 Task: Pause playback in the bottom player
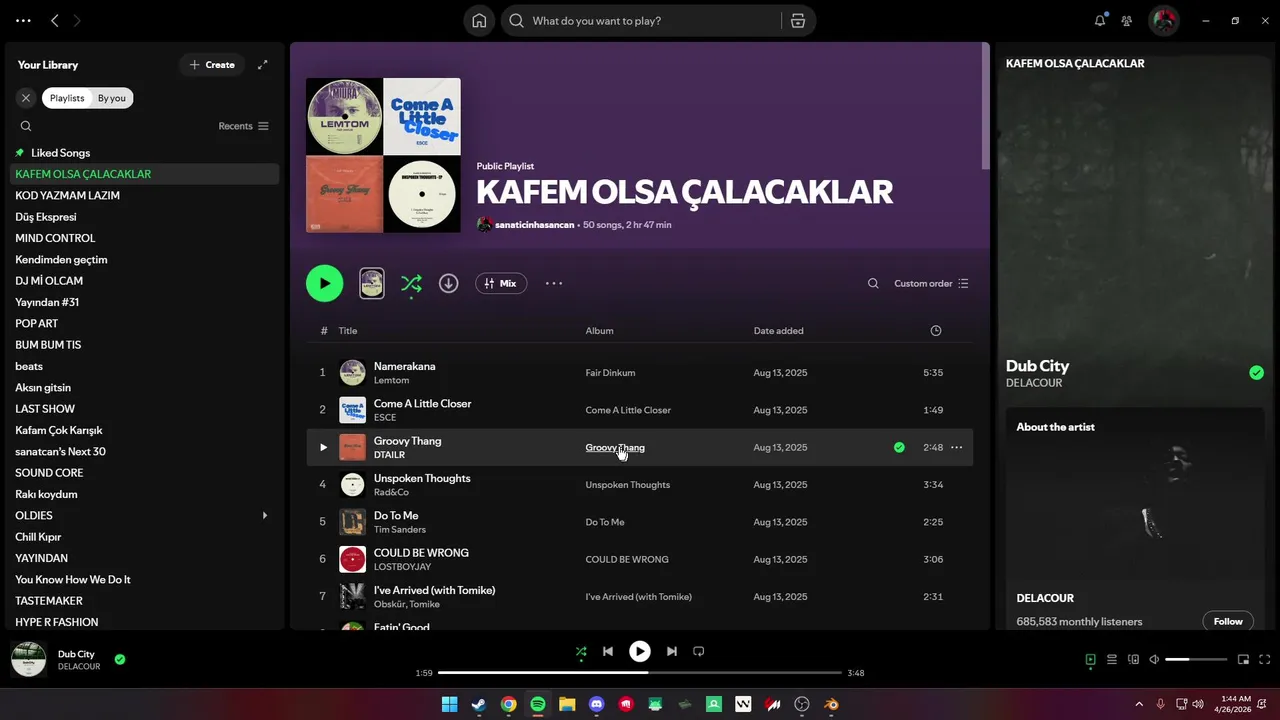pyautogui.click(x=640, y=651)
